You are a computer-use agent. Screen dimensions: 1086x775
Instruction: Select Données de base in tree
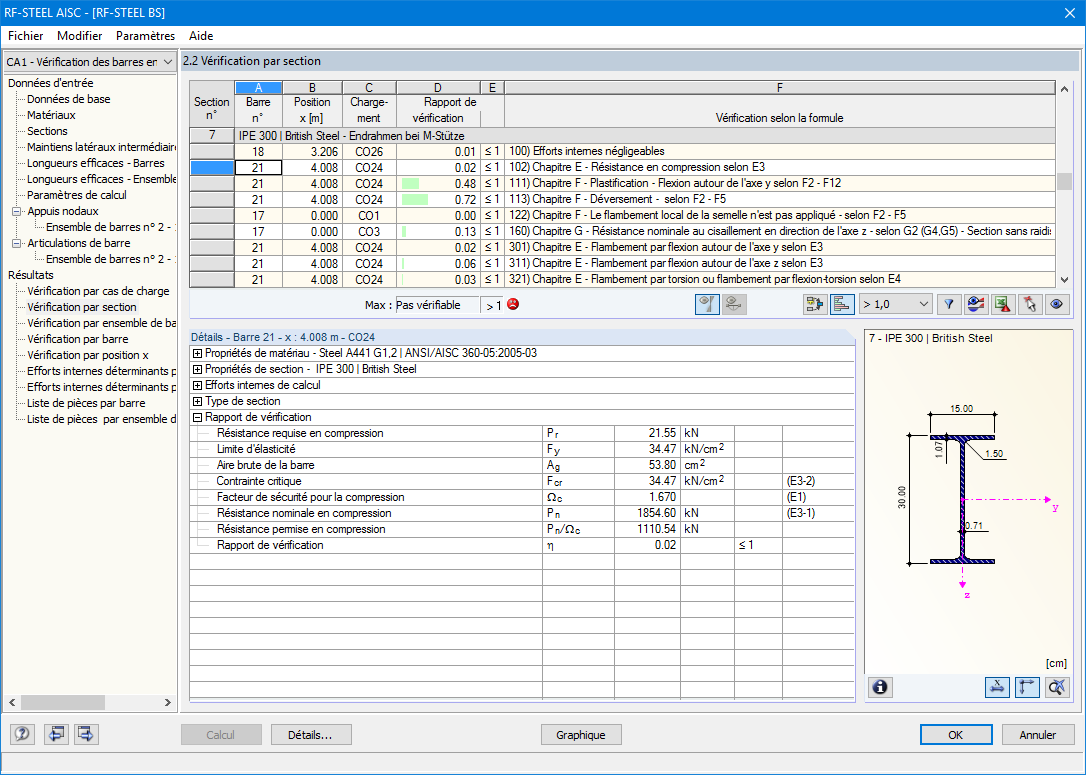pos(69,99)
